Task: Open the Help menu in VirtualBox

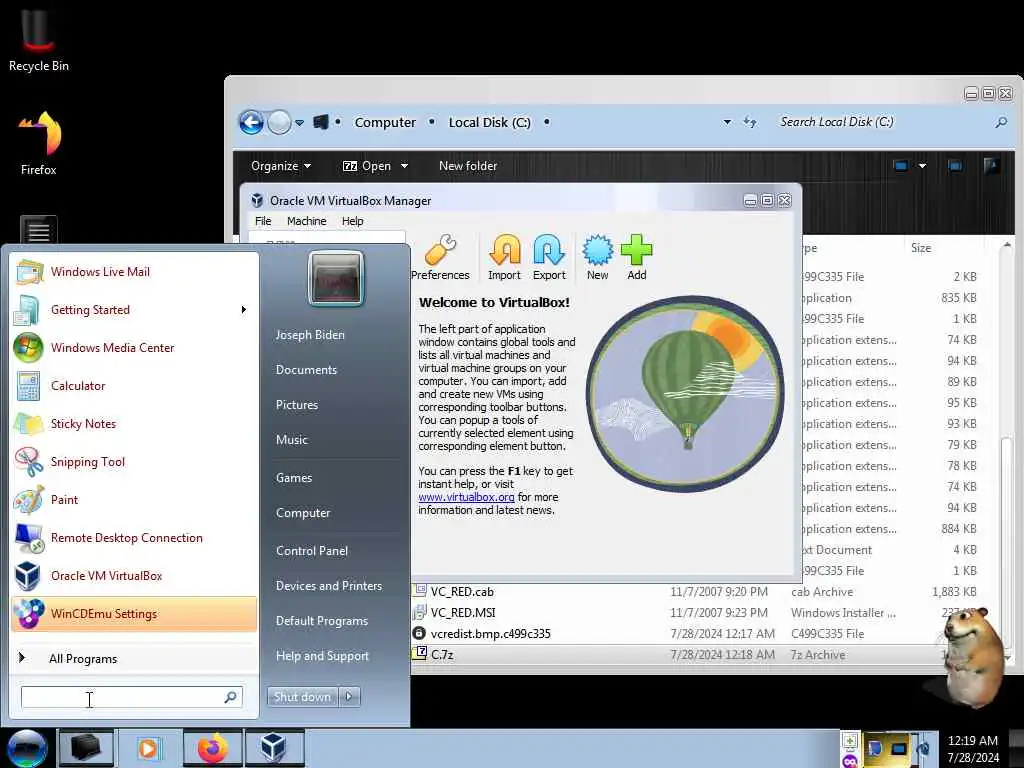Action: 353,221
